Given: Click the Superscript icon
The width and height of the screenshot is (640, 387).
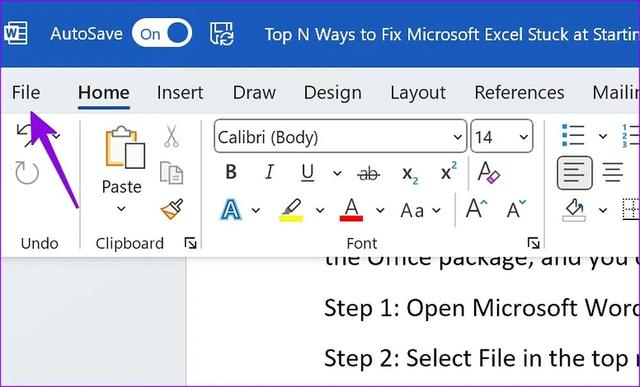Looking at the screenshot, I should click(449, 171).
